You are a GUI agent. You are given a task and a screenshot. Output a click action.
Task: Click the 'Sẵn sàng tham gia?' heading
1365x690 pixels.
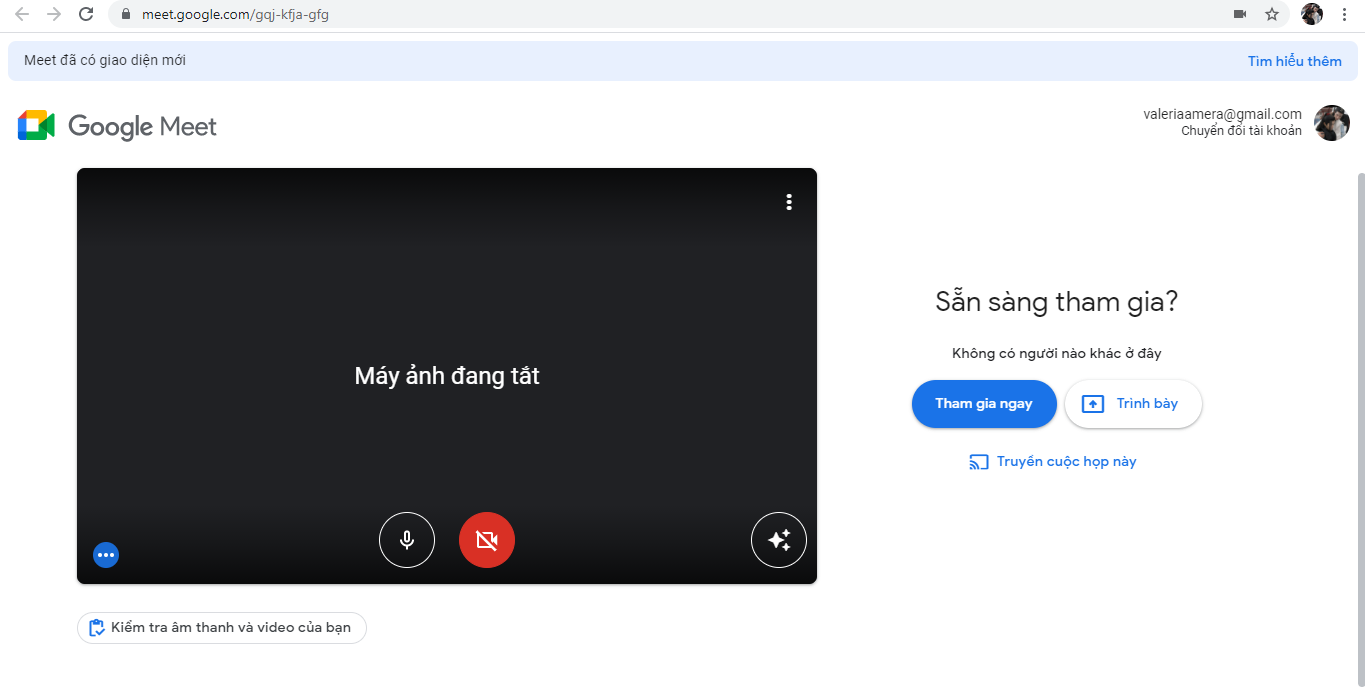(1057, 302)
